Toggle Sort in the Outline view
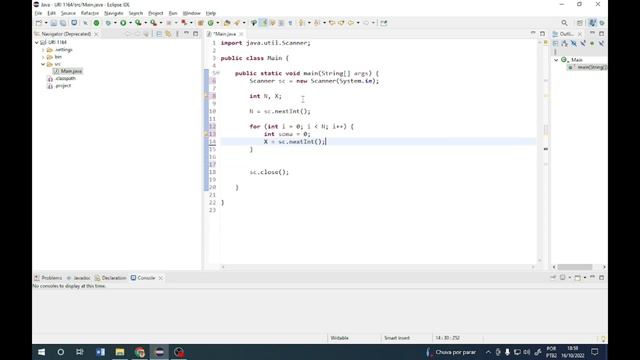 [x=564, y=43]
